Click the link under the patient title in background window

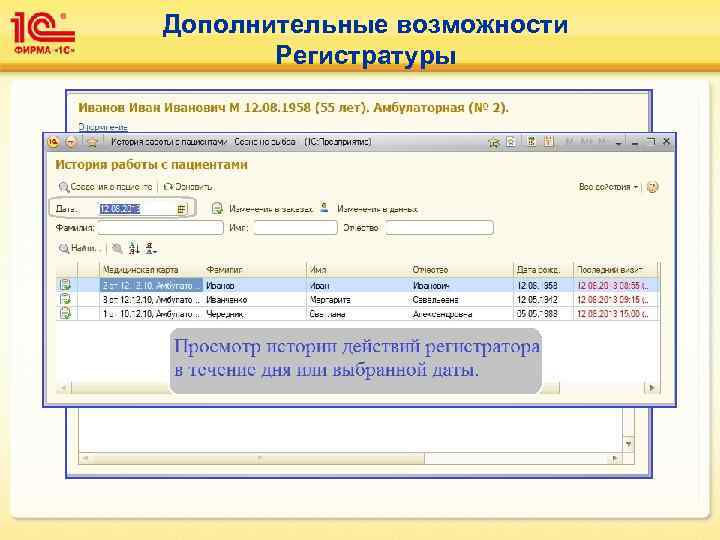(x=103, y=127)
